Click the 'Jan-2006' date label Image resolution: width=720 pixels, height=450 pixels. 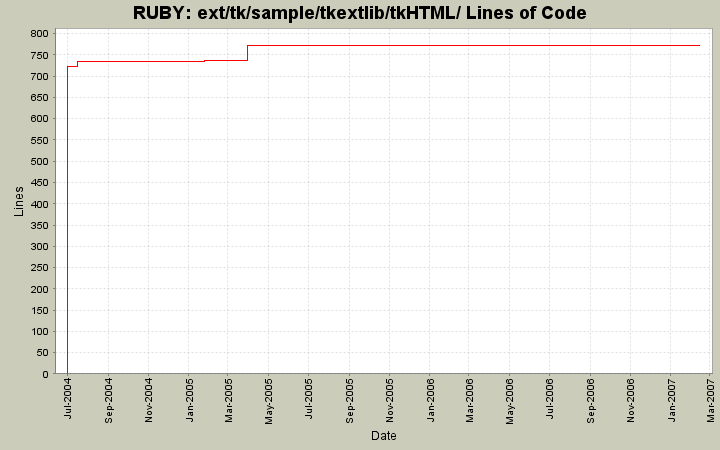click(x=430, y=400)
